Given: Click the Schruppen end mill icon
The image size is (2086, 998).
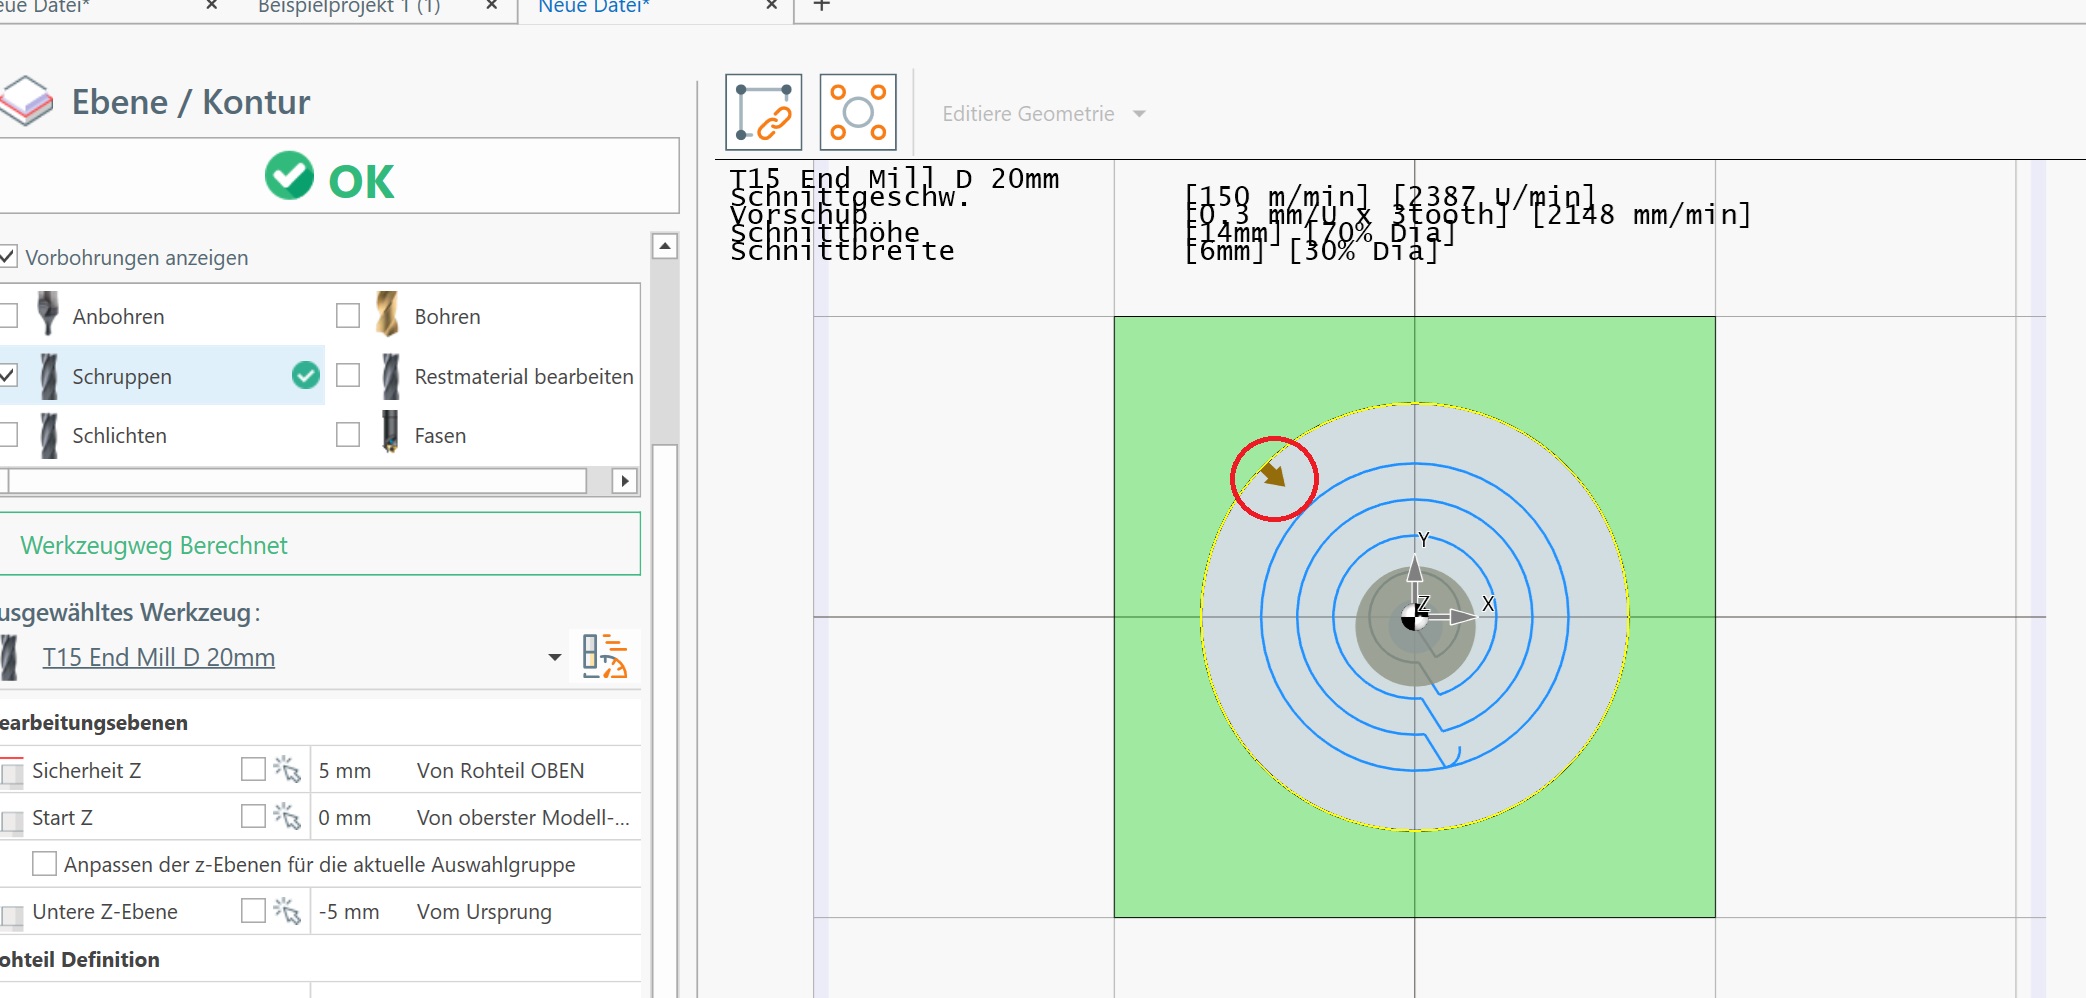Looking at the screenshot, I should 48,376.
